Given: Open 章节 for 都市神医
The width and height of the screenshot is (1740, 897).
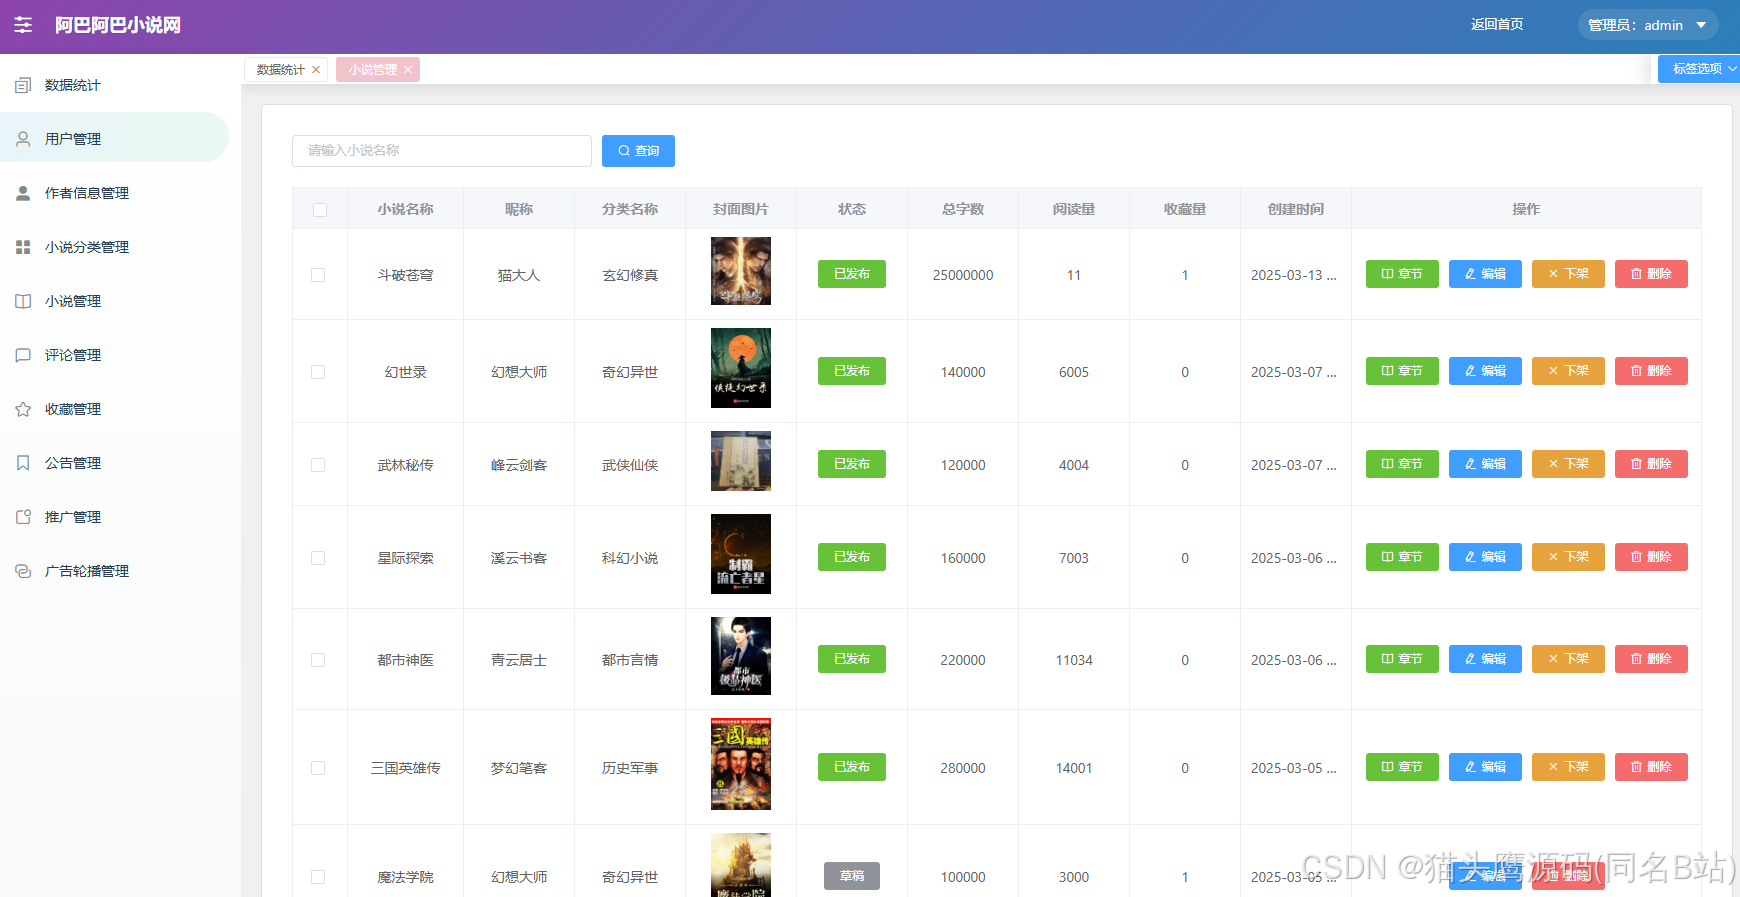Looking at the screenshot, I should point(1402,659).
